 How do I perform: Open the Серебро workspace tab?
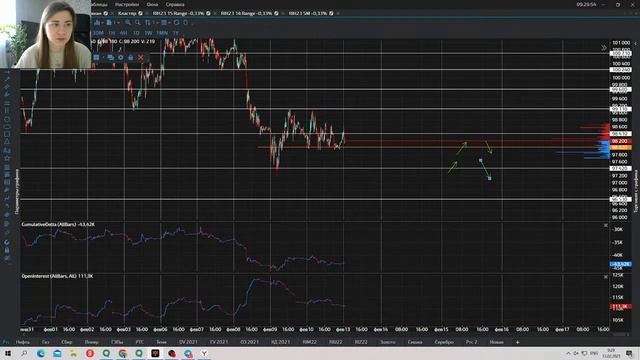tap(444, 342)
